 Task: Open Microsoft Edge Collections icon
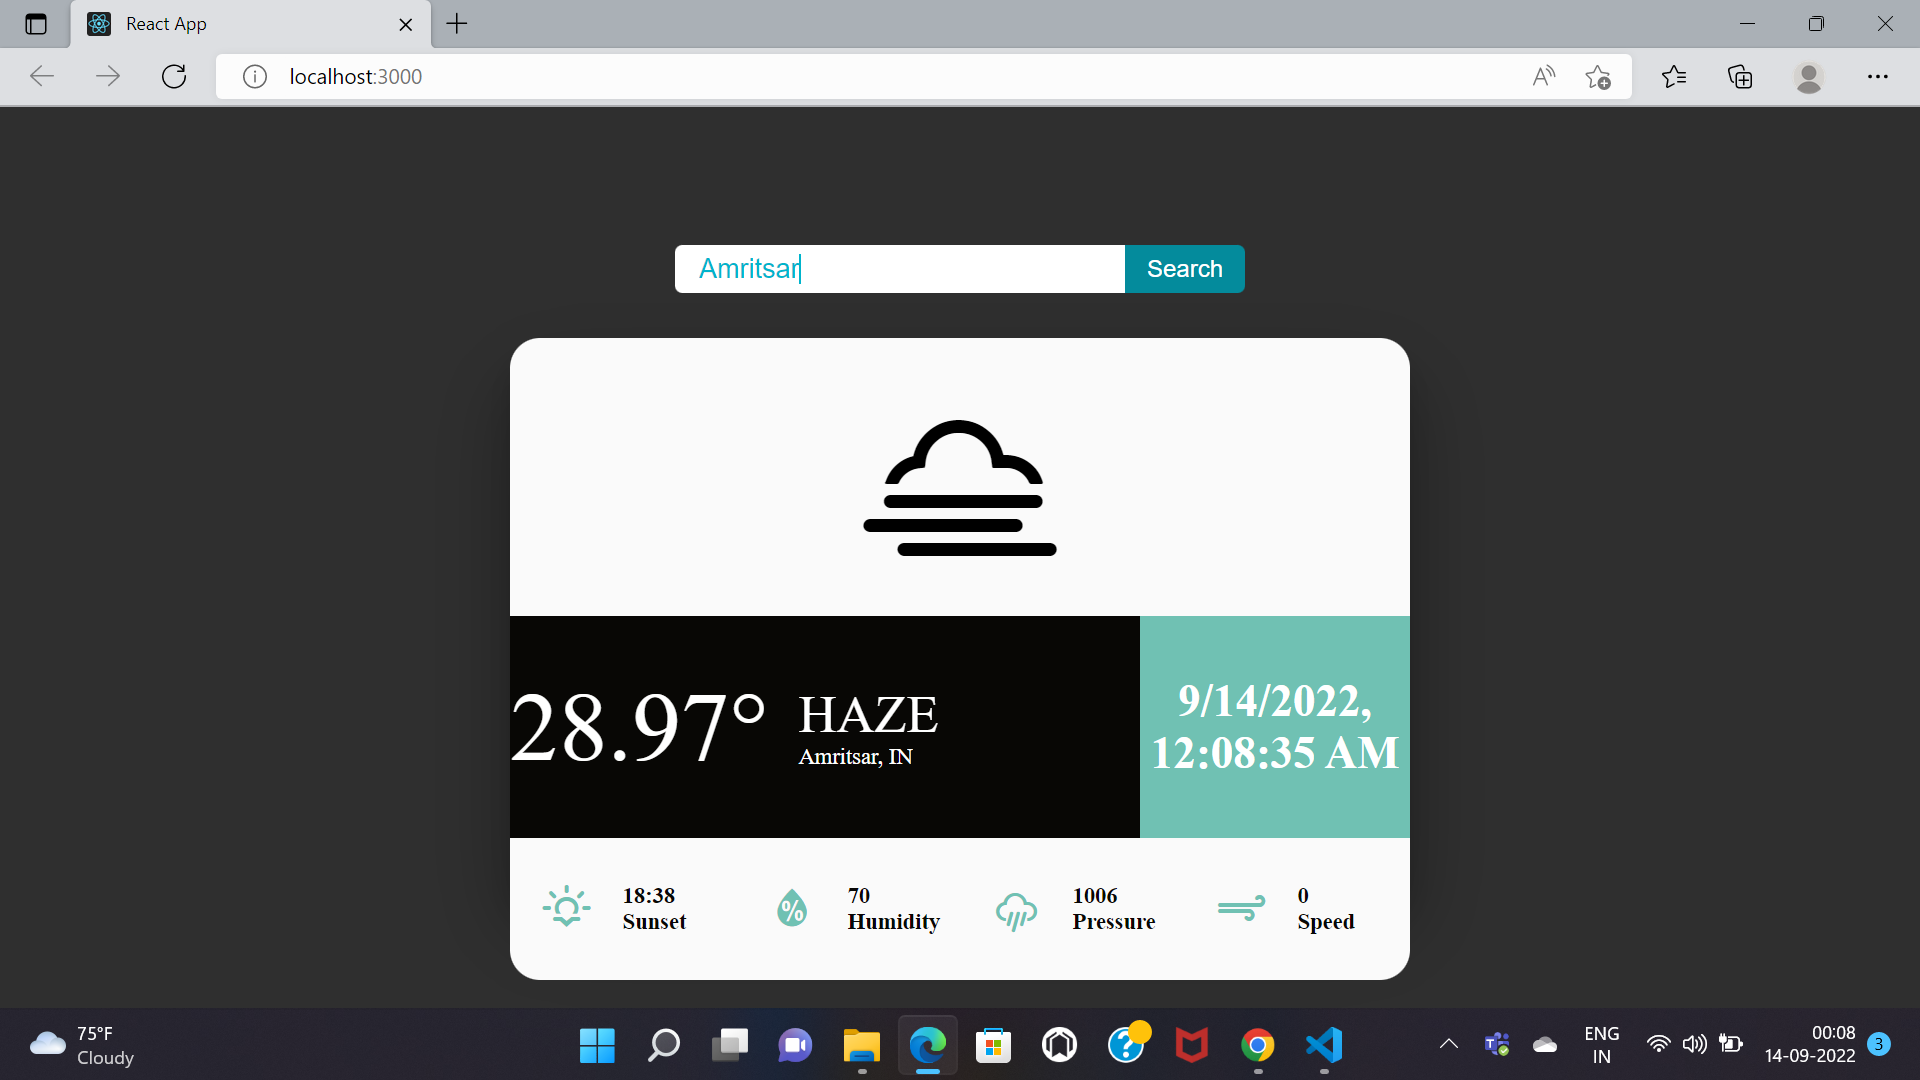pyautogui.click(x=1741, y=76)
